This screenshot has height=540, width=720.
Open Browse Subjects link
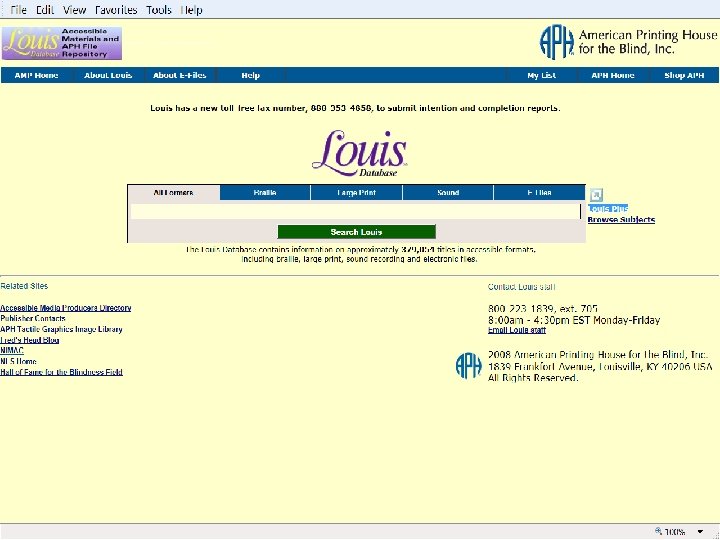click(x=621, y=219)
